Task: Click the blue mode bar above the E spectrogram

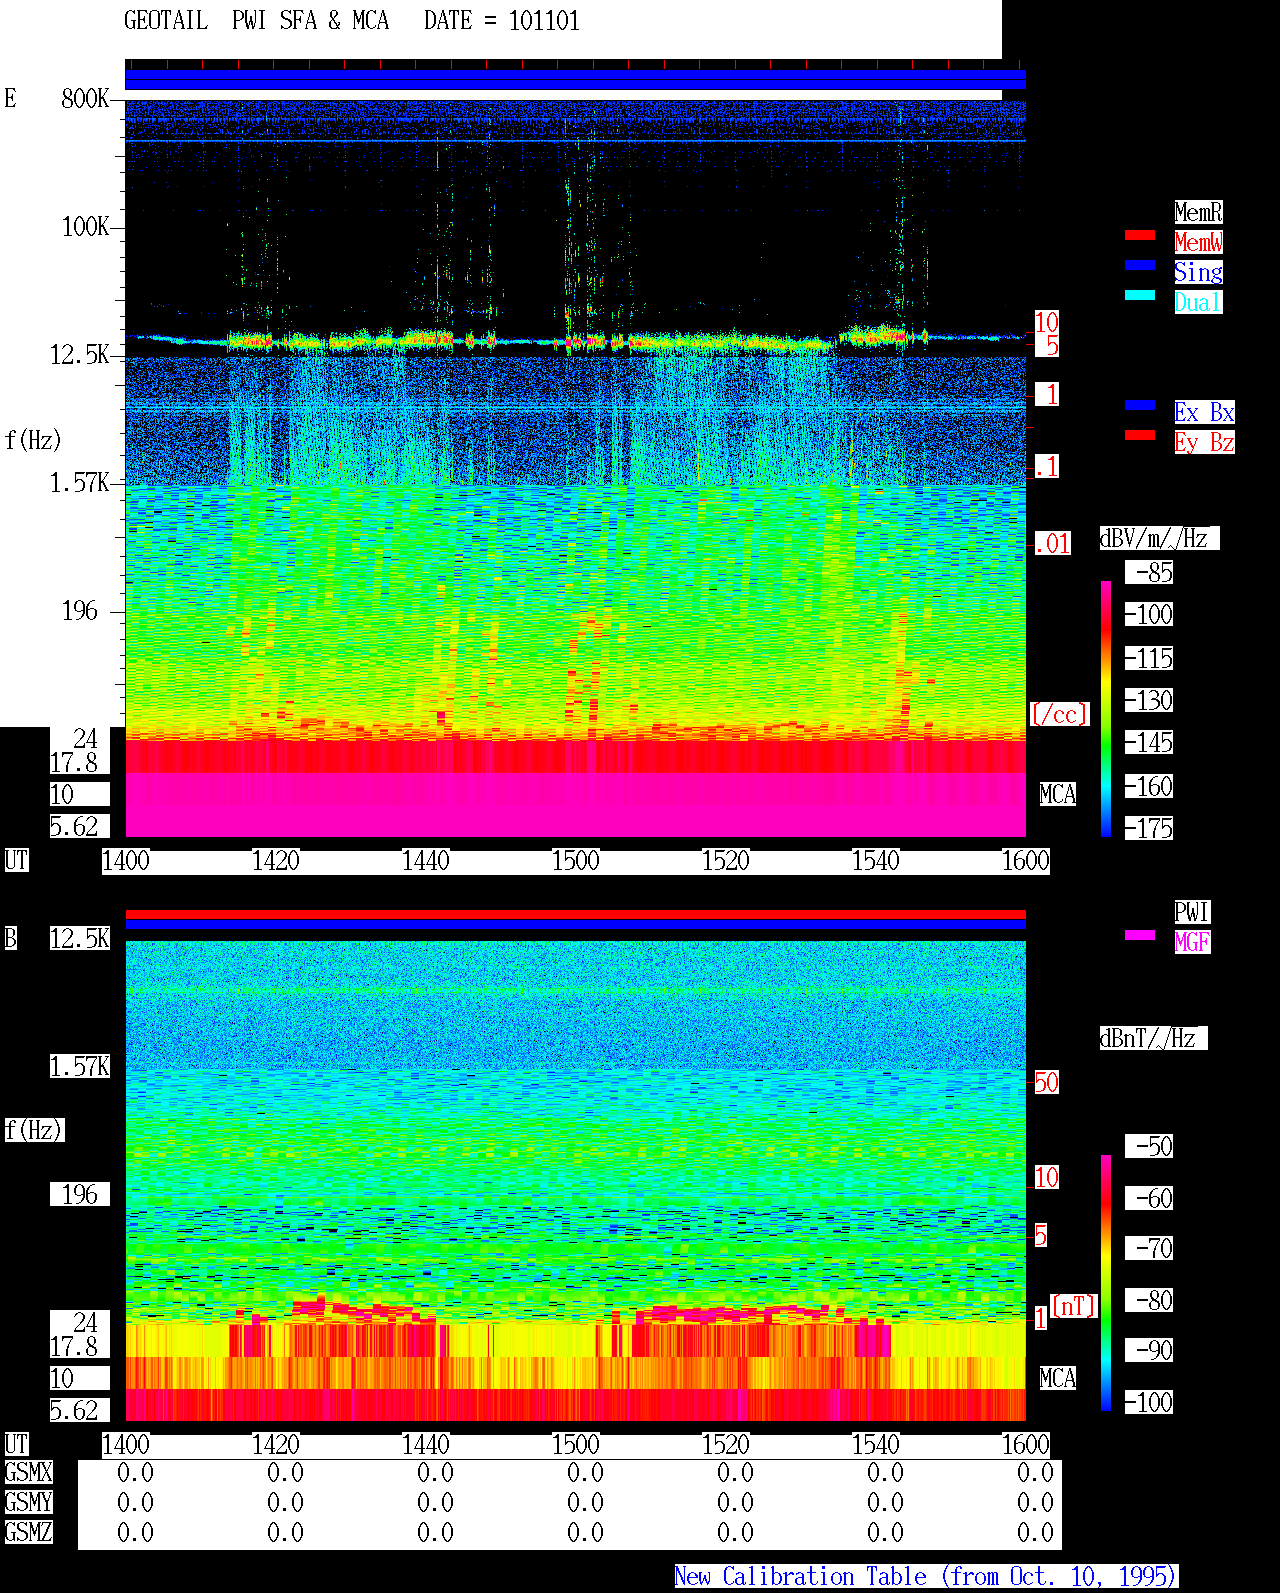Action: pyautogui.click(x=575, y=80)
